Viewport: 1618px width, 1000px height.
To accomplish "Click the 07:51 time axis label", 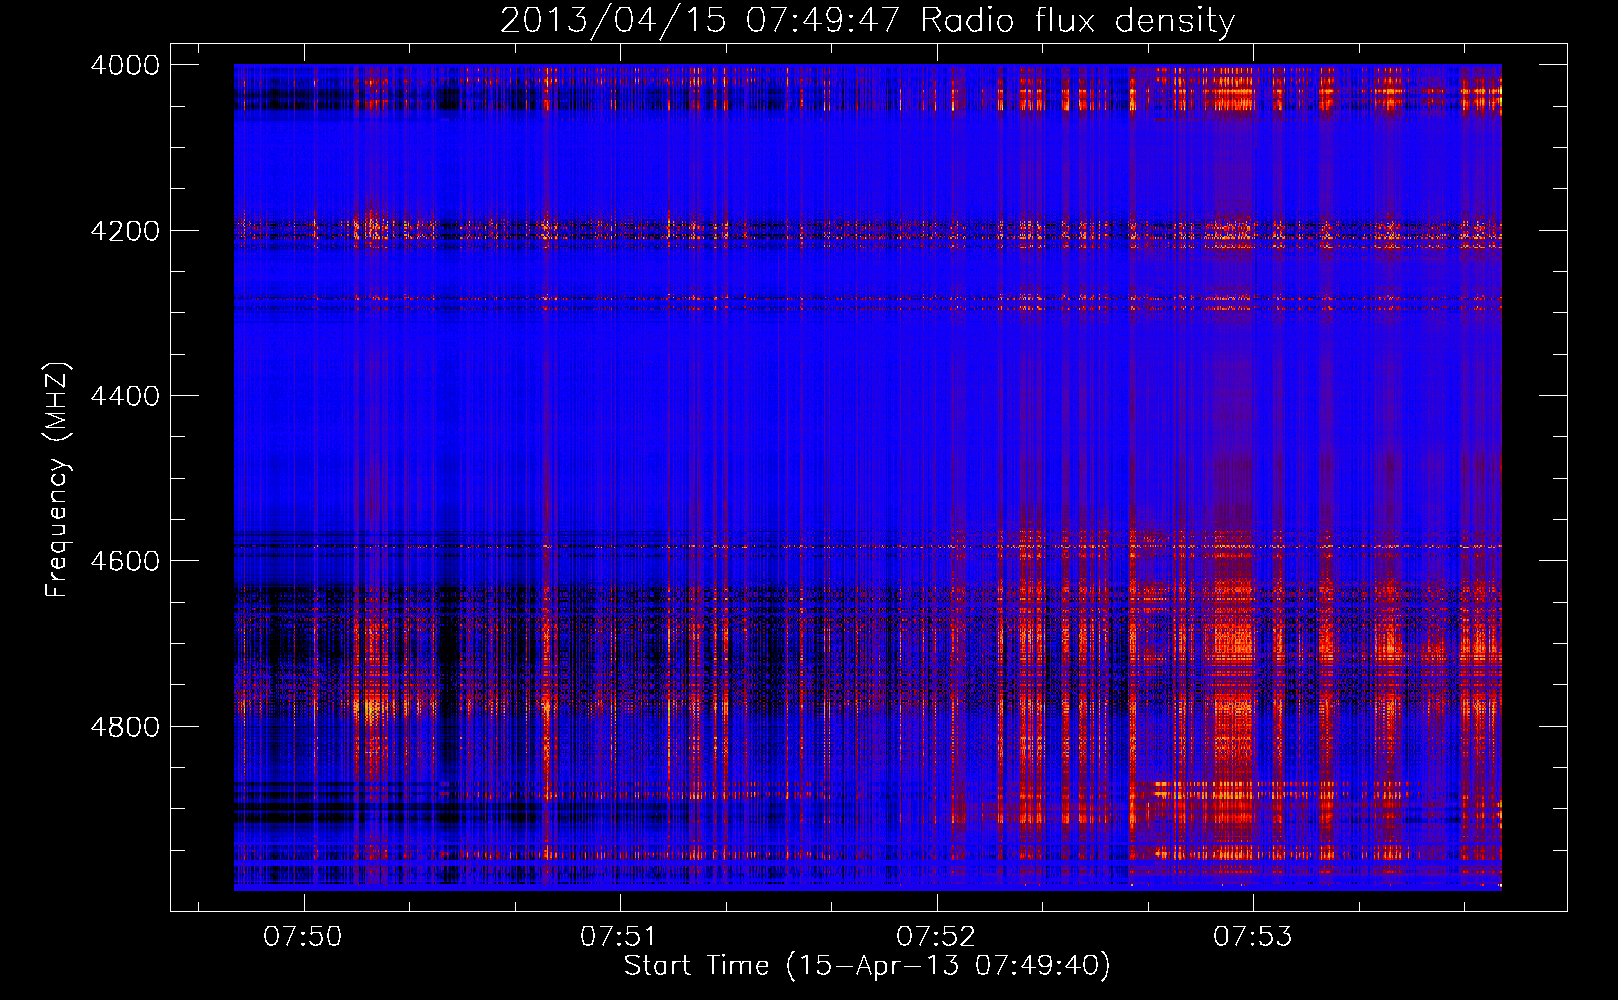I will click(619, 936).
